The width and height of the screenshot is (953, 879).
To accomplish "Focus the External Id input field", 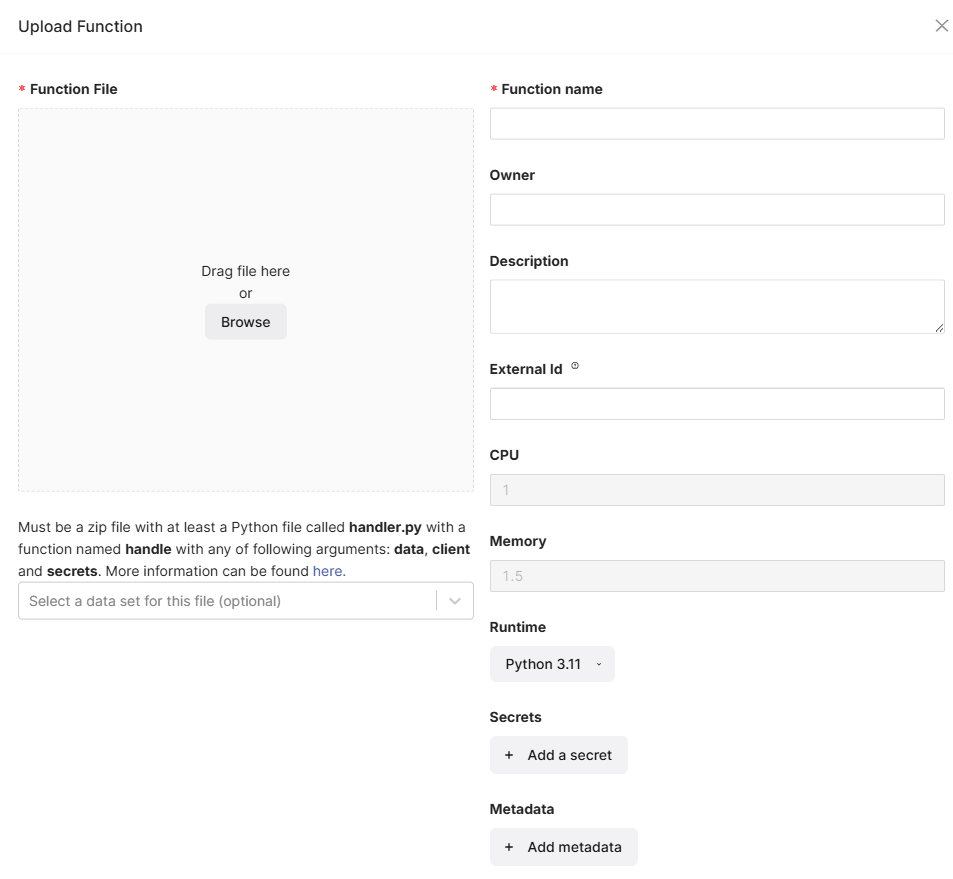I will (x=717, y=404).
